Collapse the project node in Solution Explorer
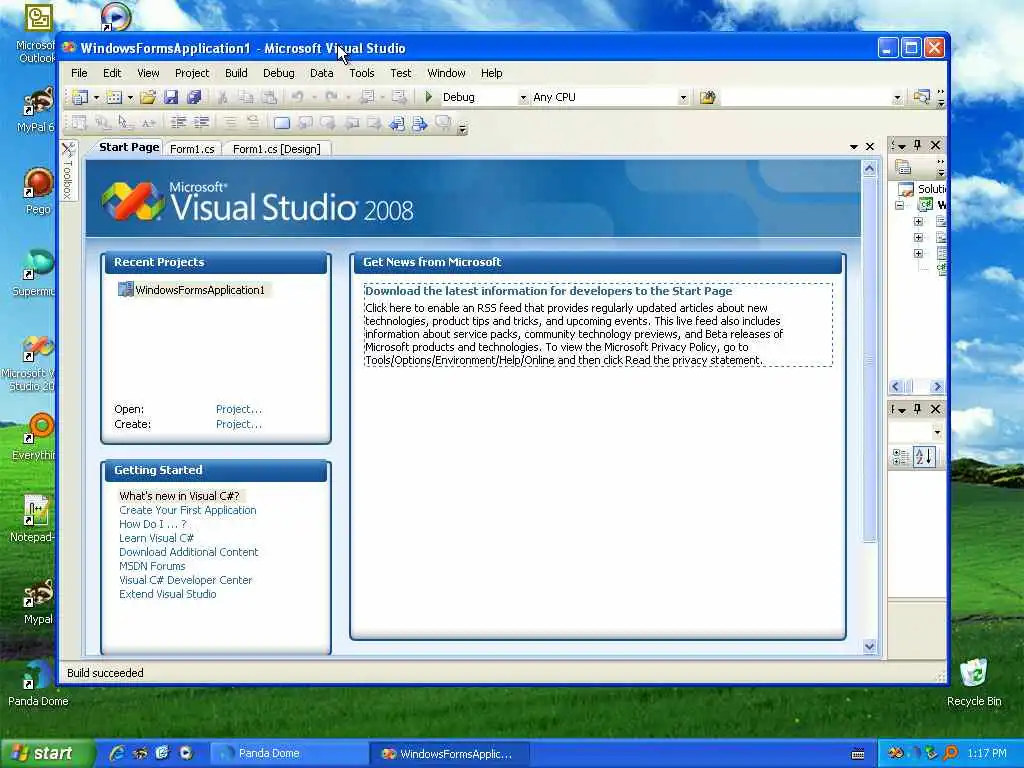Viewport: 1024px width, 768px height. click(x=900, y=205)
